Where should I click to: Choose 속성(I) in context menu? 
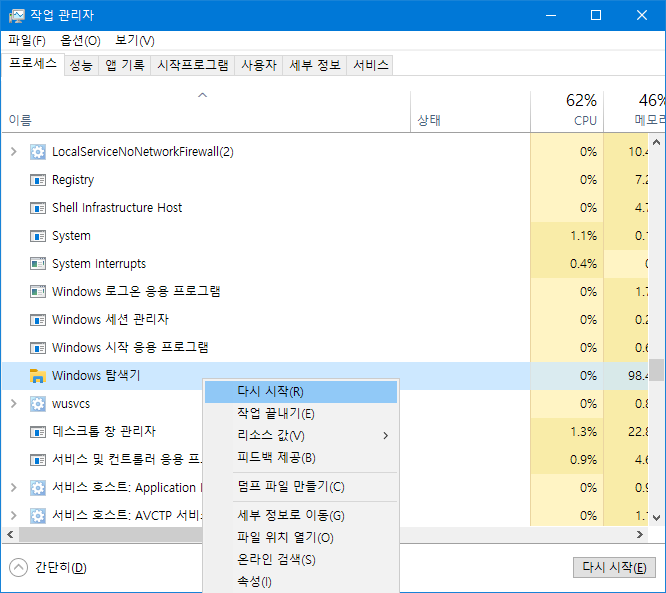tap(301, 582)
